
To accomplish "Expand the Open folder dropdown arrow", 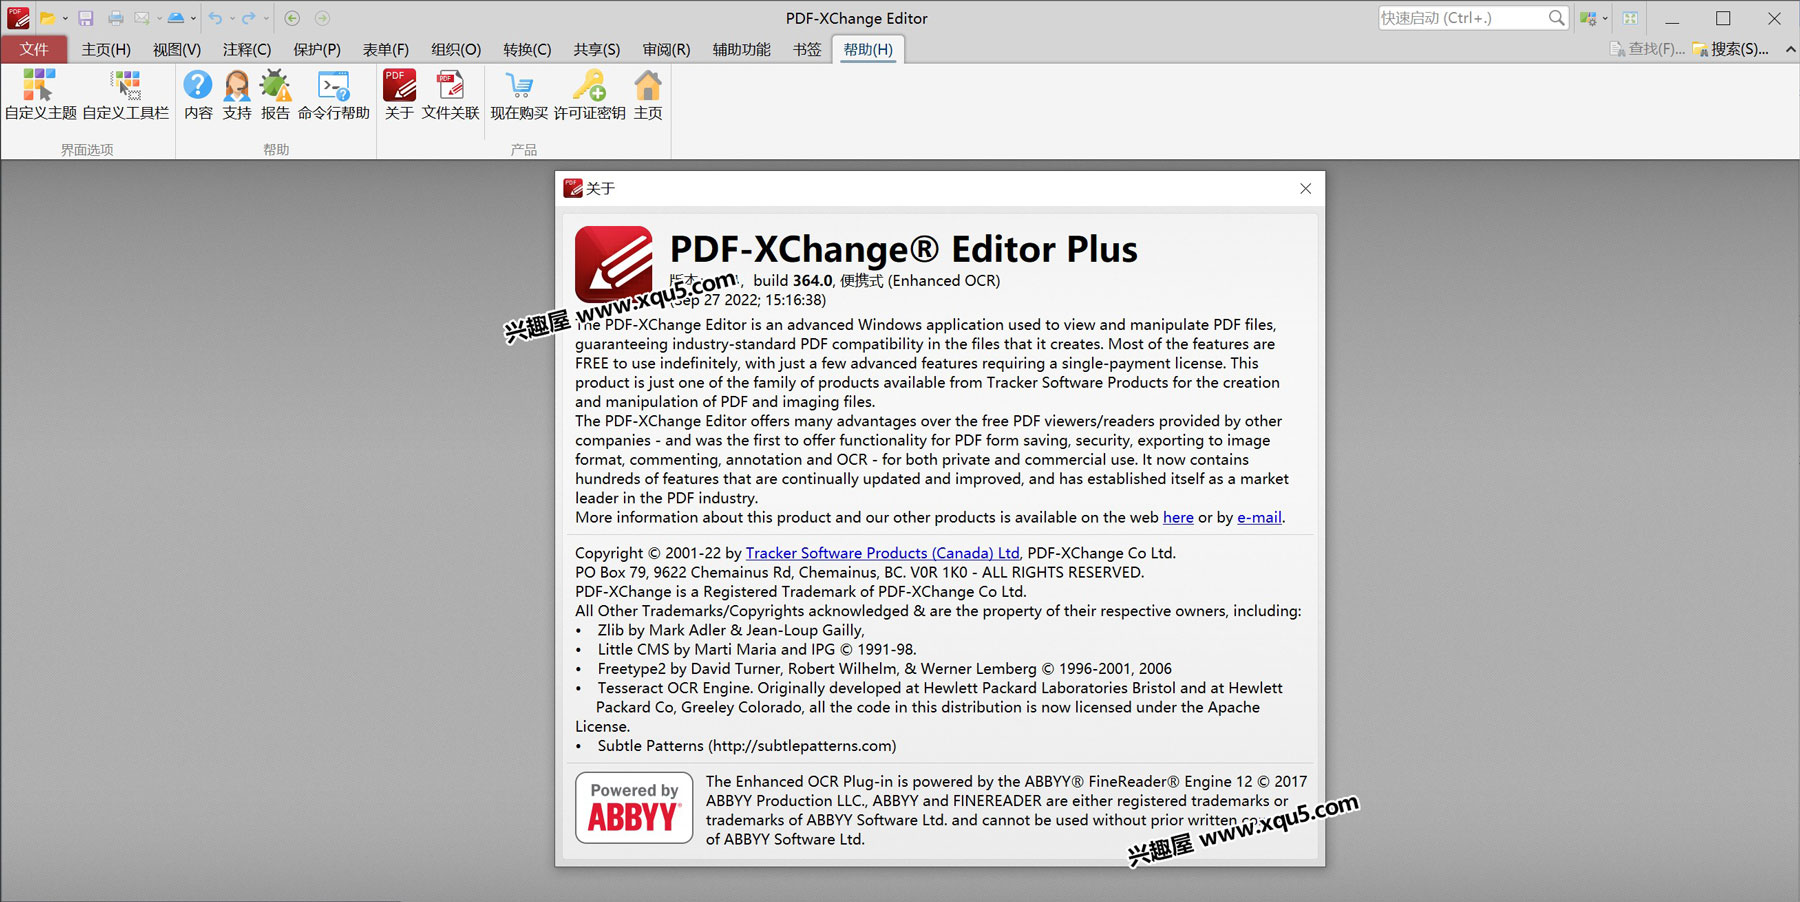I will (65, 18).
